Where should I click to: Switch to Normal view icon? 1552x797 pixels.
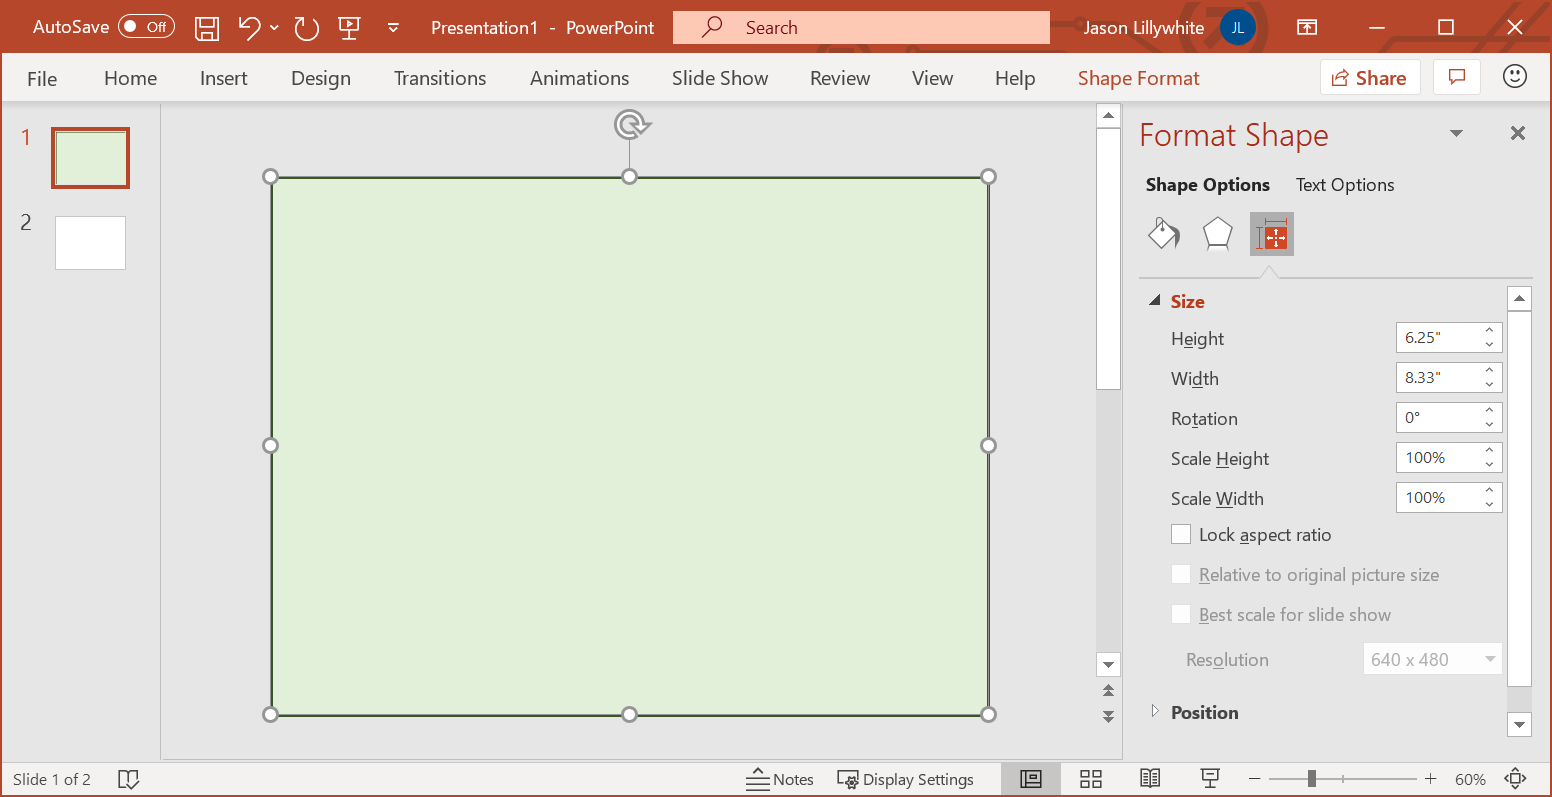[1031, 779]
